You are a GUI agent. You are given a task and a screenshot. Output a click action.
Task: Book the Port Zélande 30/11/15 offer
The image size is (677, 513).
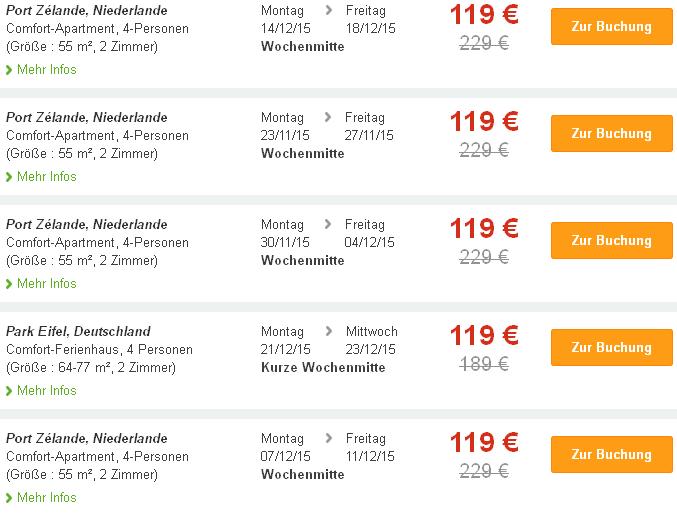611,240
